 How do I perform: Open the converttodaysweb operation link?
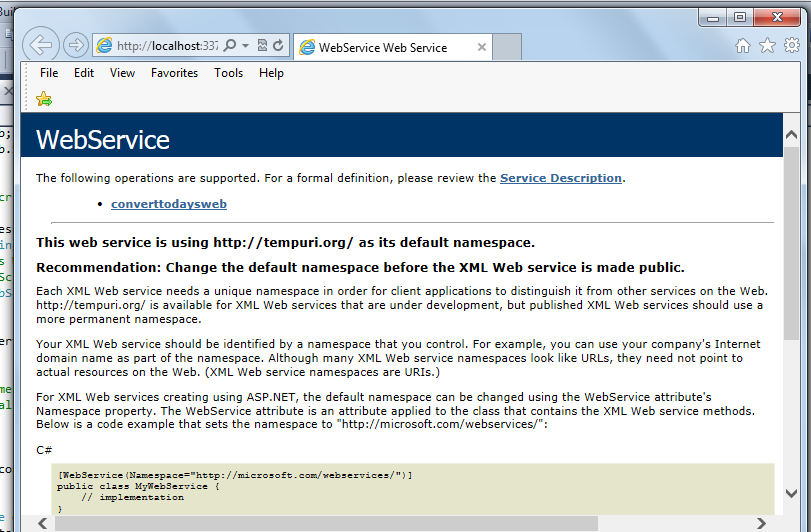click(169, 204)
